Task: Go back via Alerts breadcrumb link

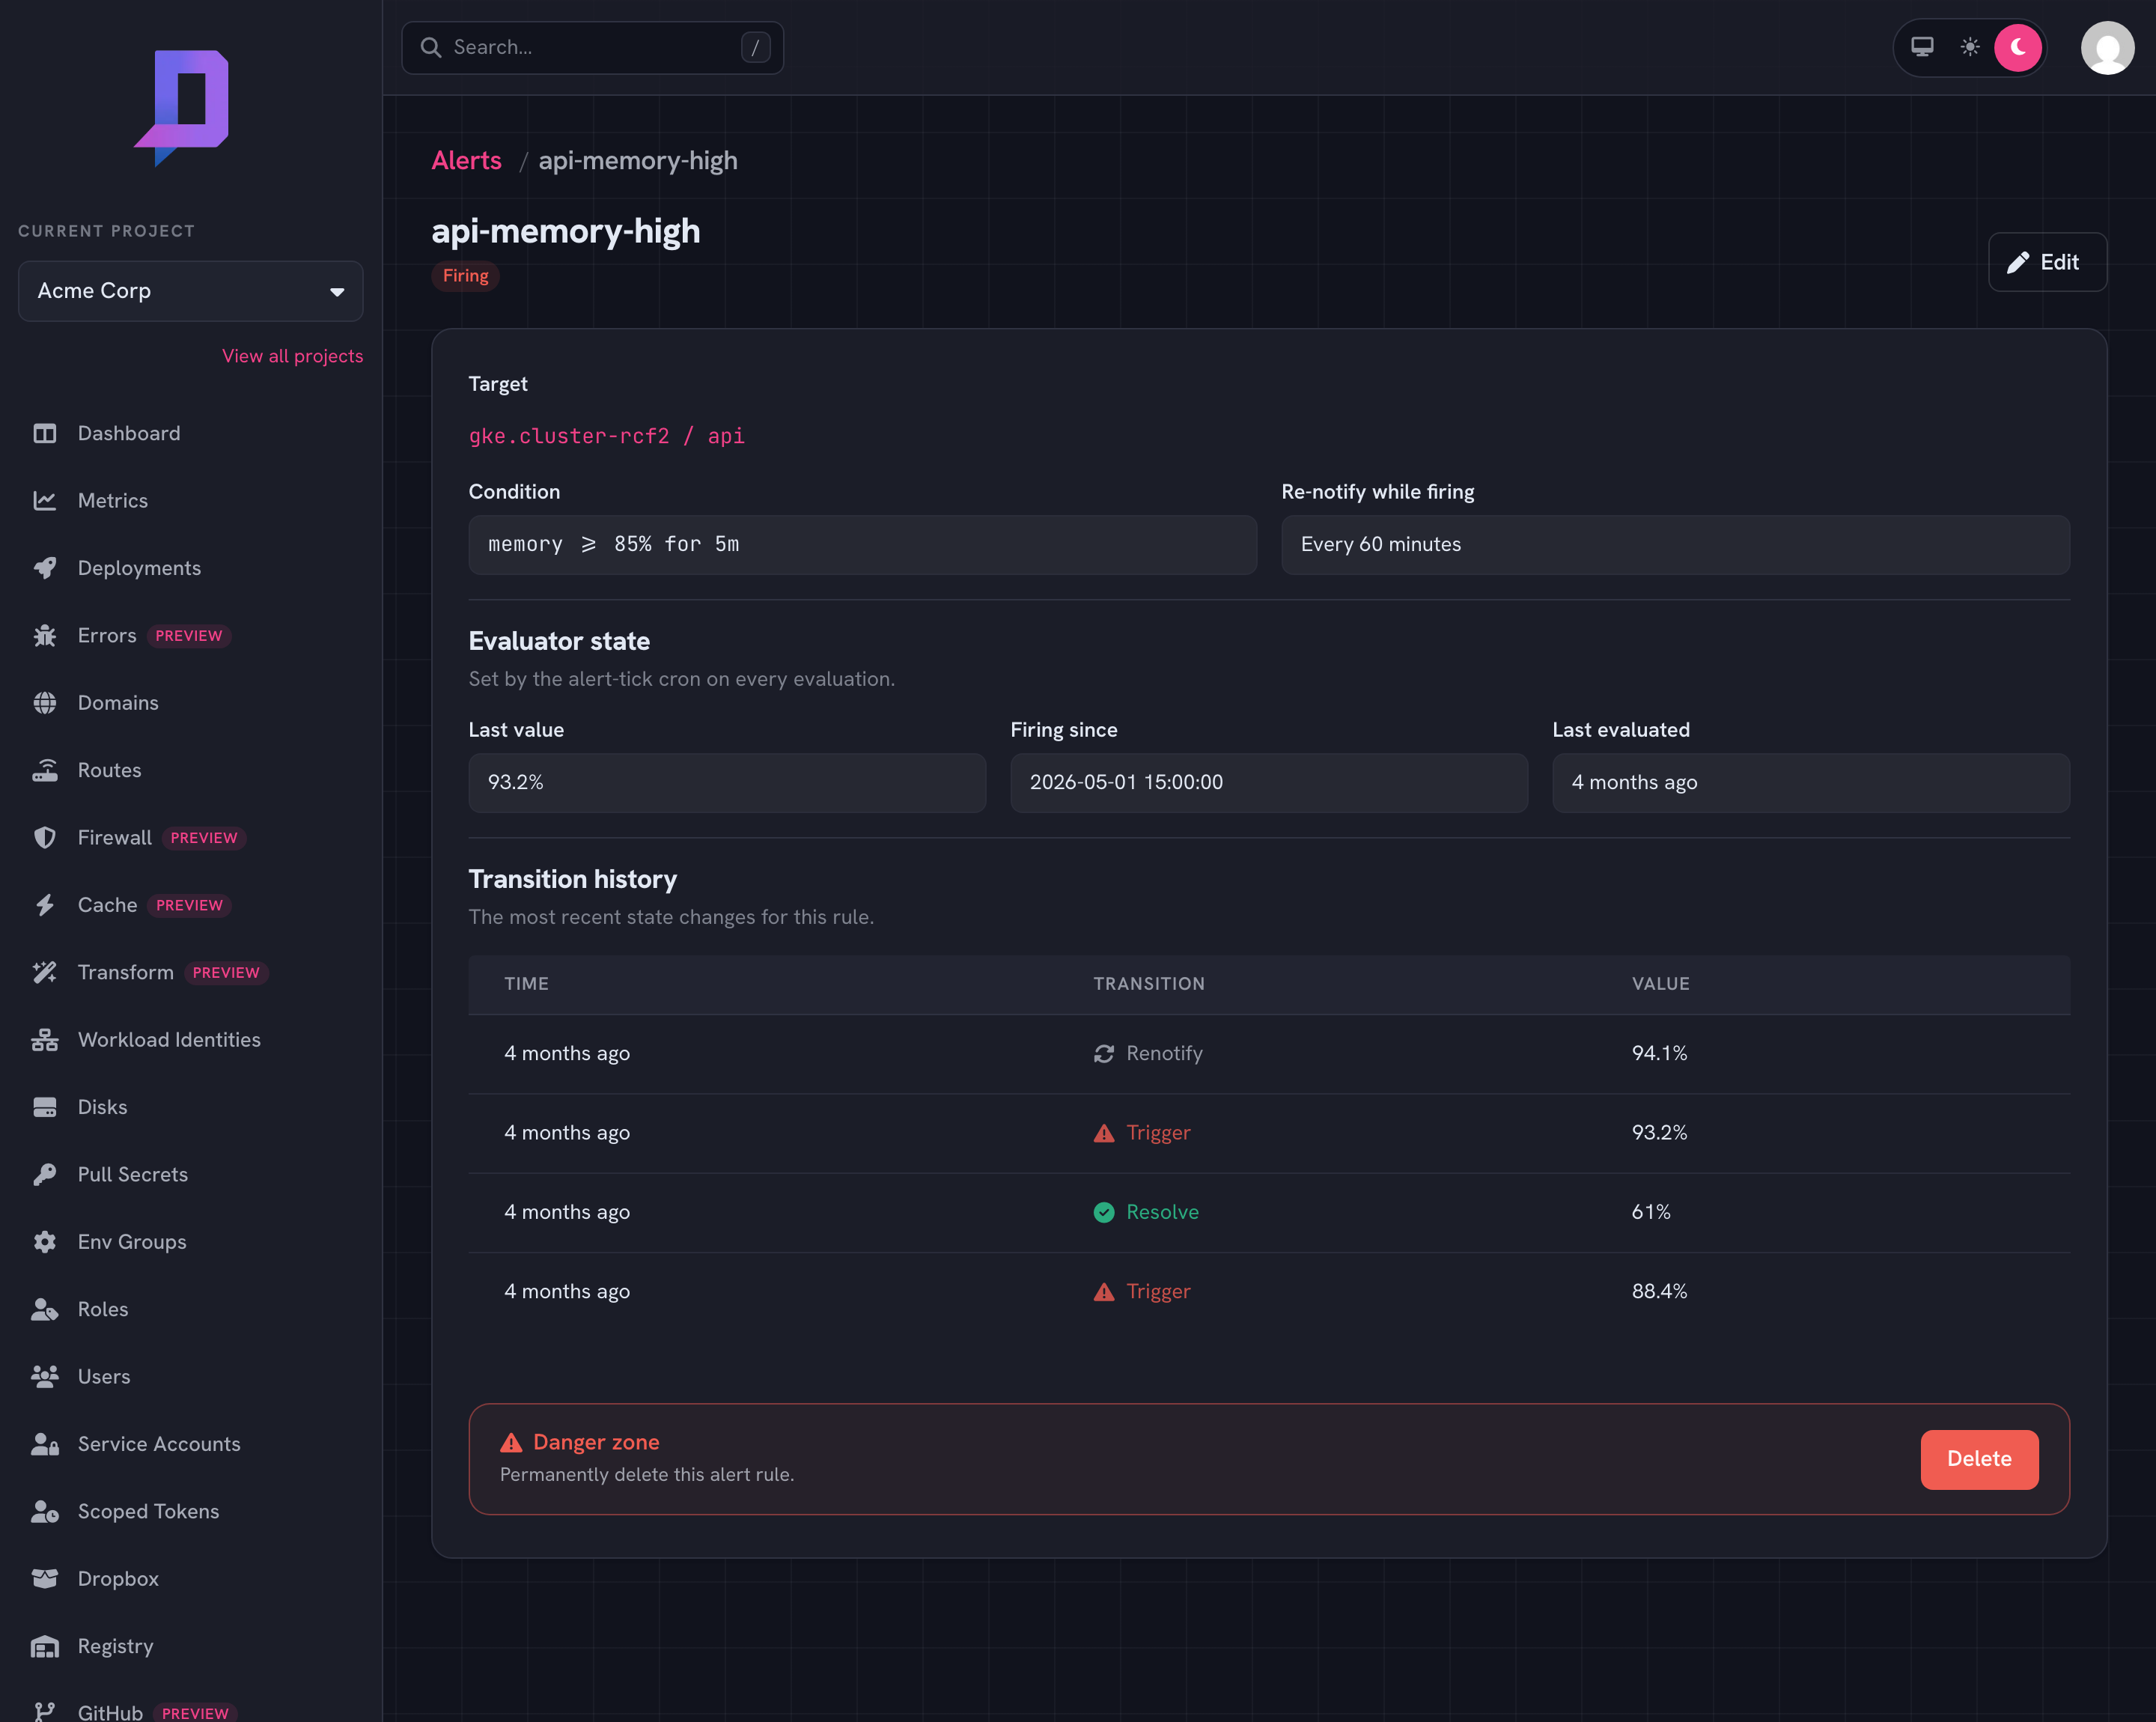Action: coord(466,160)
